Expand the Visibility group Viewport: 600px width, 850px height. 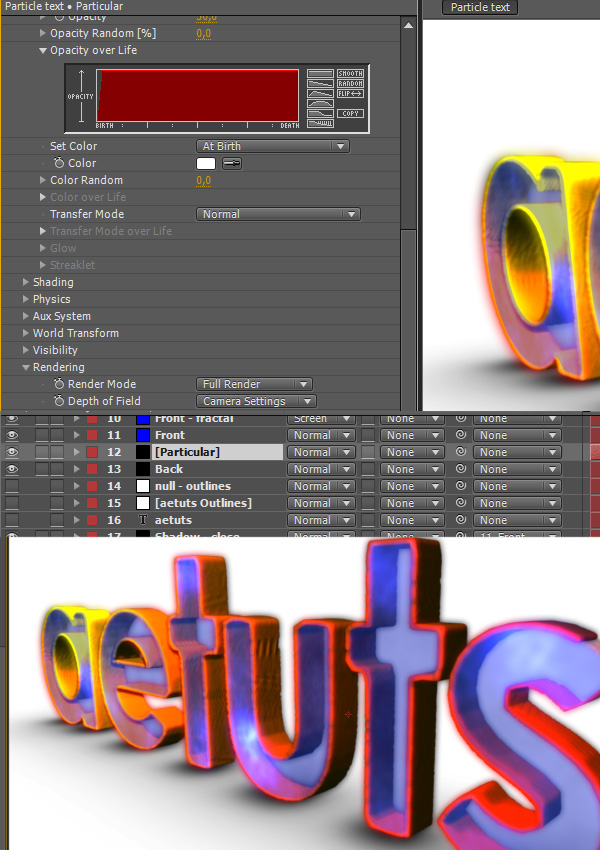point(25,350)
